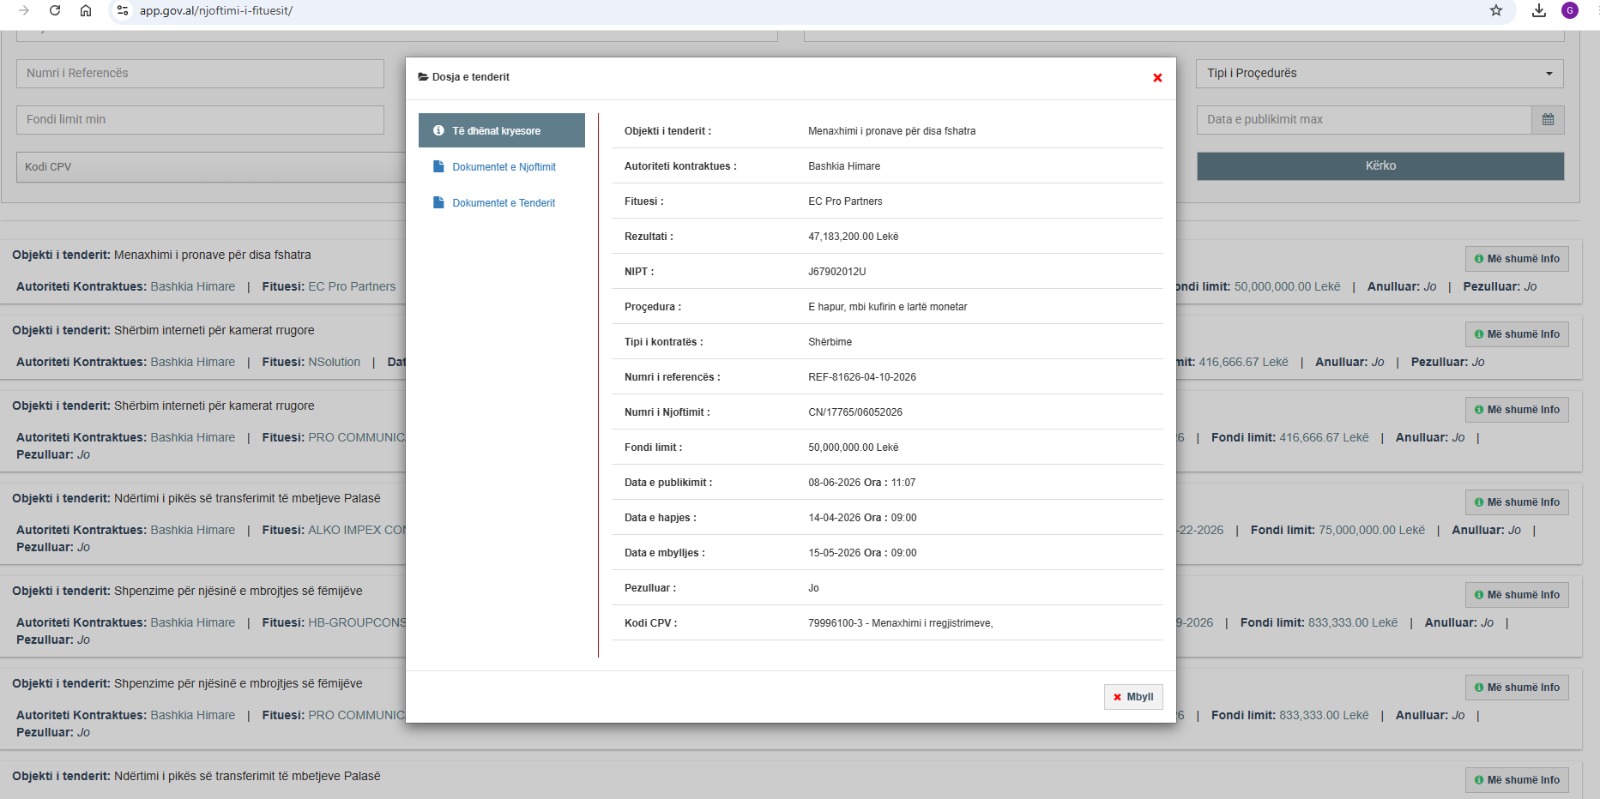Viewport: 1600px width, 799px height.
Task: Select the result value 47,183,200.00 Lekë
Action: [853, 237]
